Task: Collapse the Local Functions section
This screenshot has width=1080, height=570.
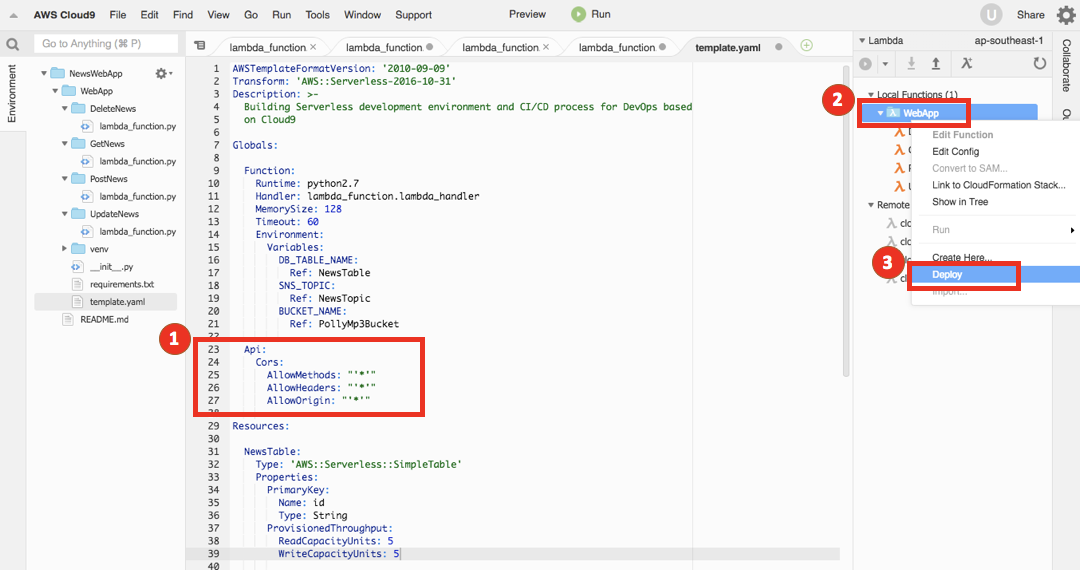Action: click(x=871, y=94)
